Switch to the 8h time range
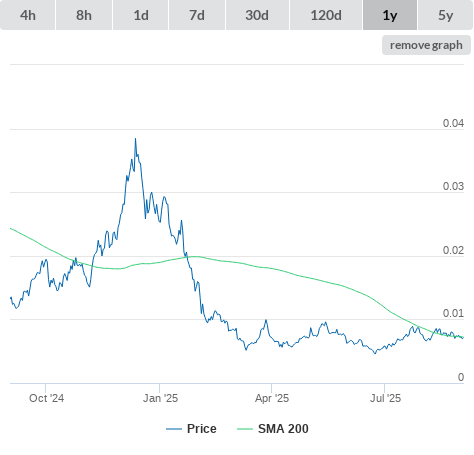The height and width of the screenshot is (455, 474). tap(84, 15)
